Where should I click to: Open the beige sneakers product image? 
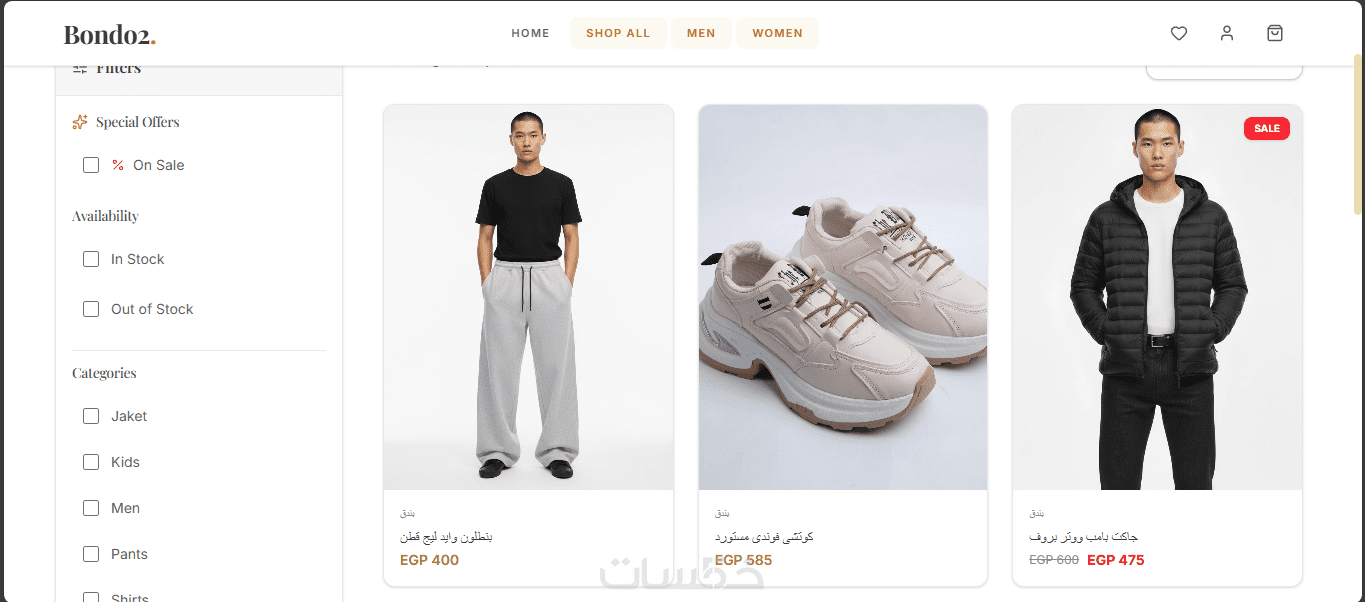coord(843,297)
